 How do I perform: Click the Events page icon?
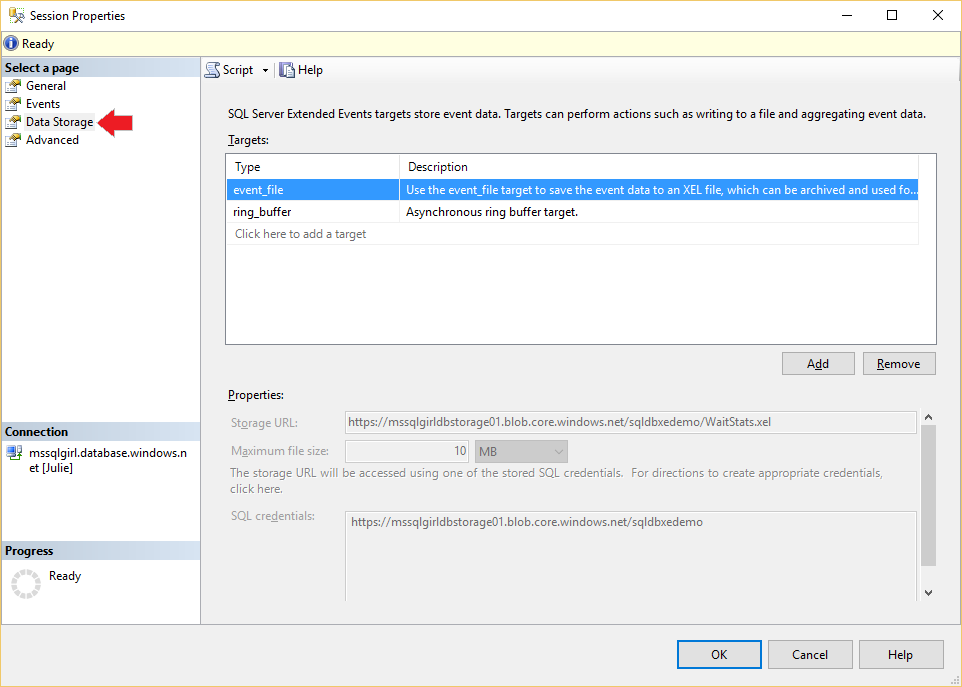(13, 104)
